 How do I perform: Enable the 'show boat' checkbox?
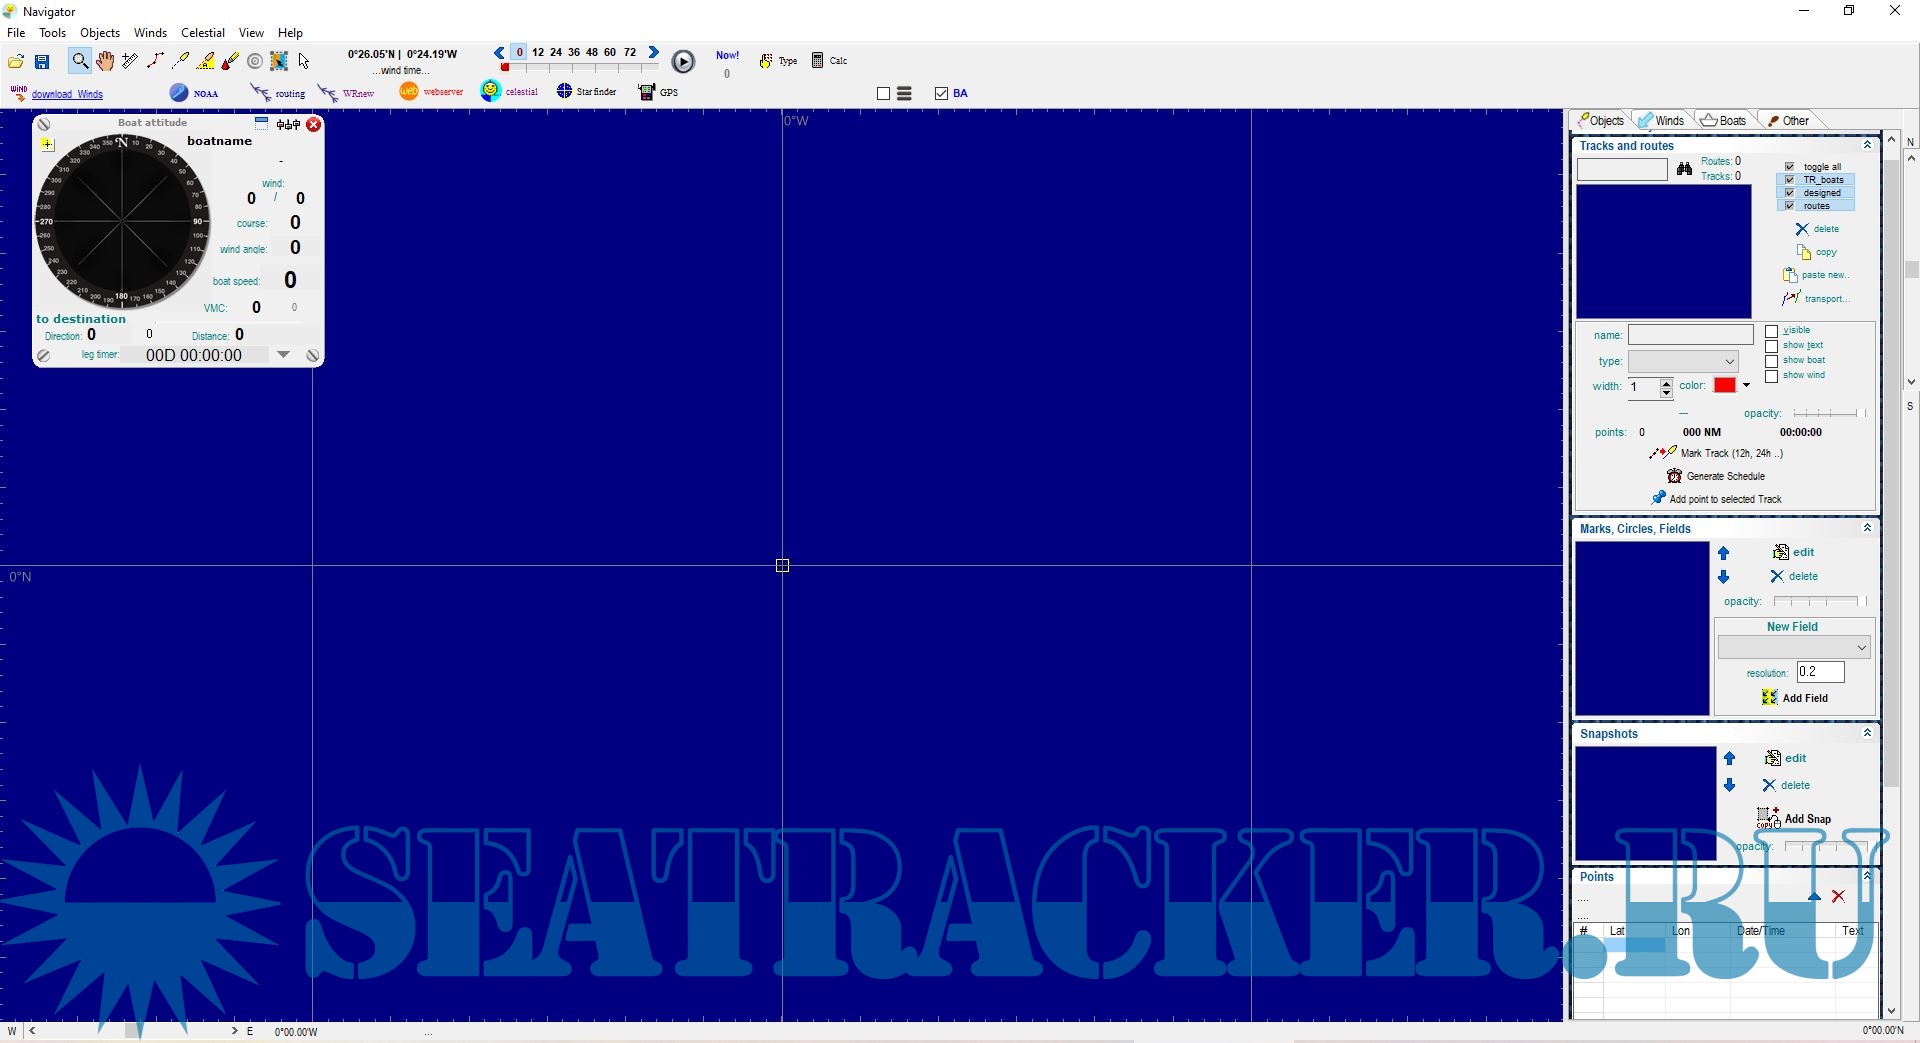pos(1772,361)
